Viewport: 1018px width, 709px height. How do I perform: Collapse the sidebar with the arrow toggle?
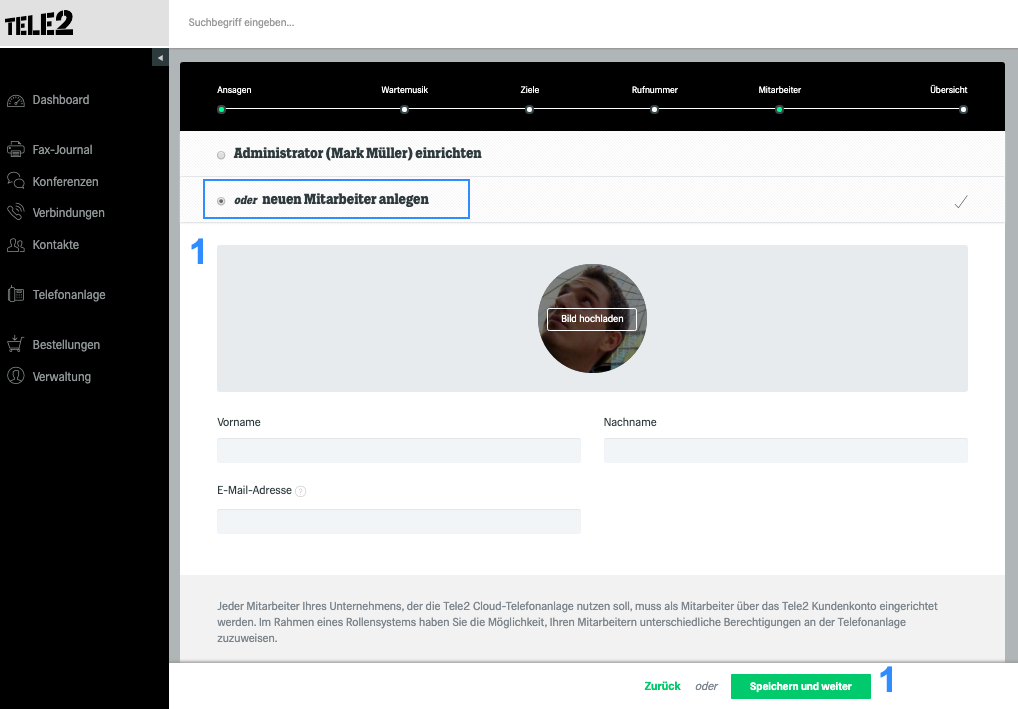click(x=160, y=58)
